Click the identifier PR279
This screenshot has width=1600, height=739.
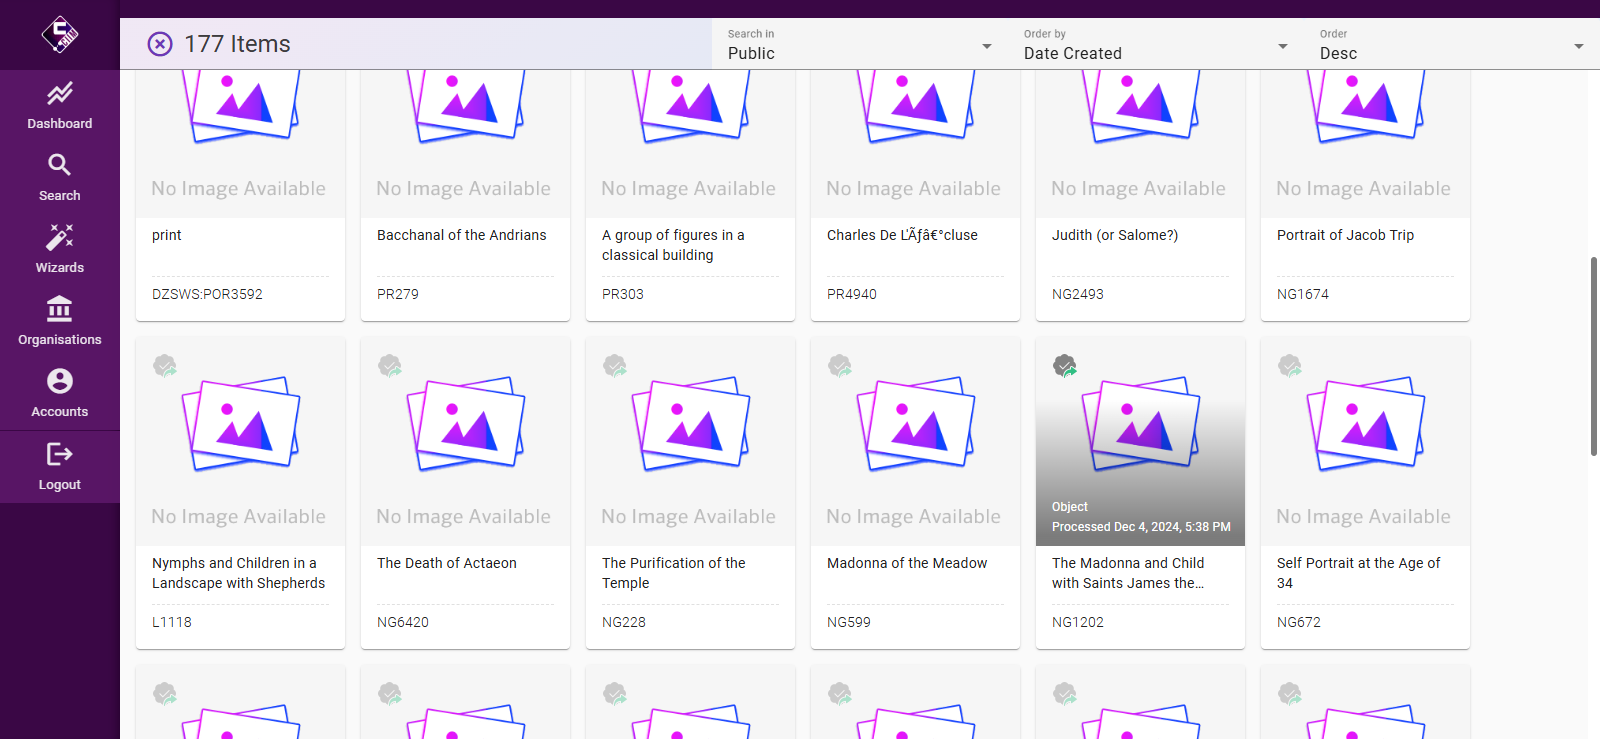(398, 294)
